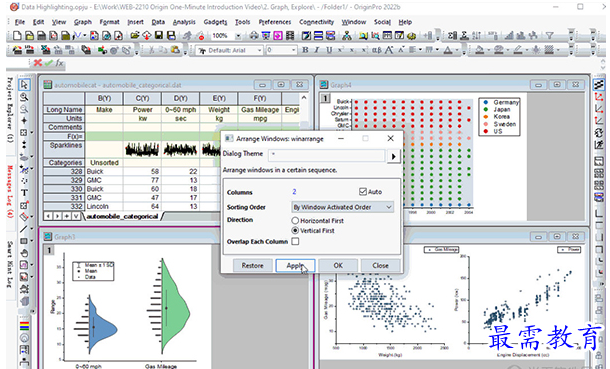Open the font name Default: Arial dropdown

point(259,50)
